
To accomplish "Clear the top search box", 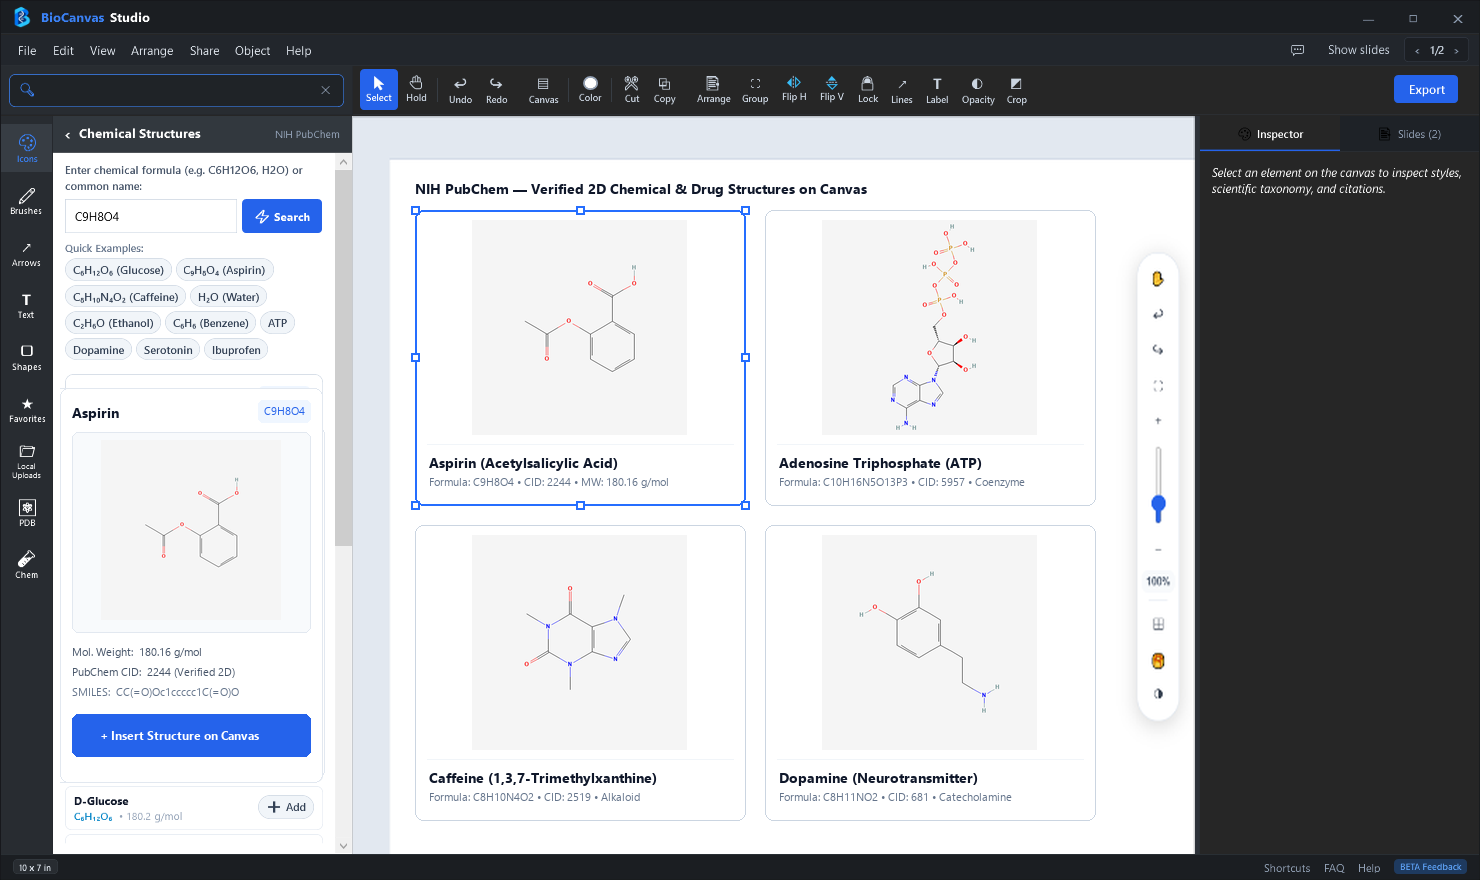I will pyautogui.click(x=325, y=90).
